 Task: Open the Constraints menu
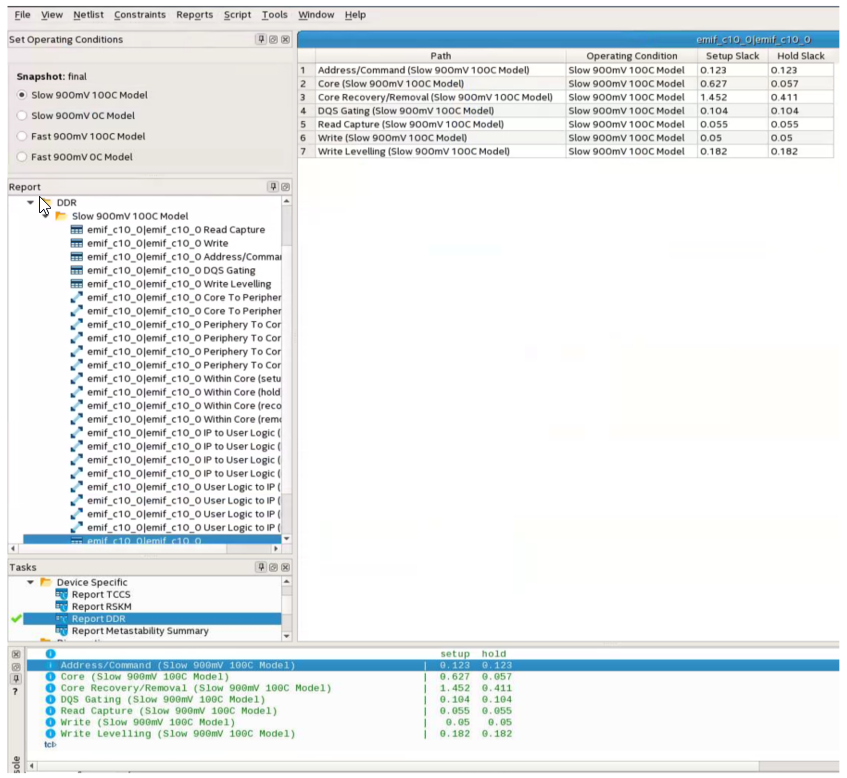coord(140,15)
